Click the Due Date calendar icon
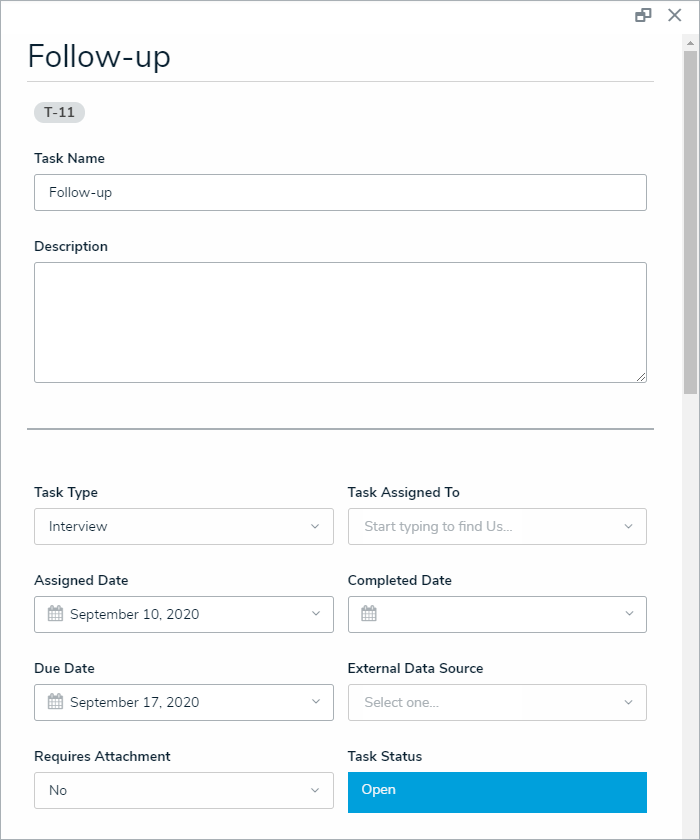The image size is (700, 840). click(55, 702)
